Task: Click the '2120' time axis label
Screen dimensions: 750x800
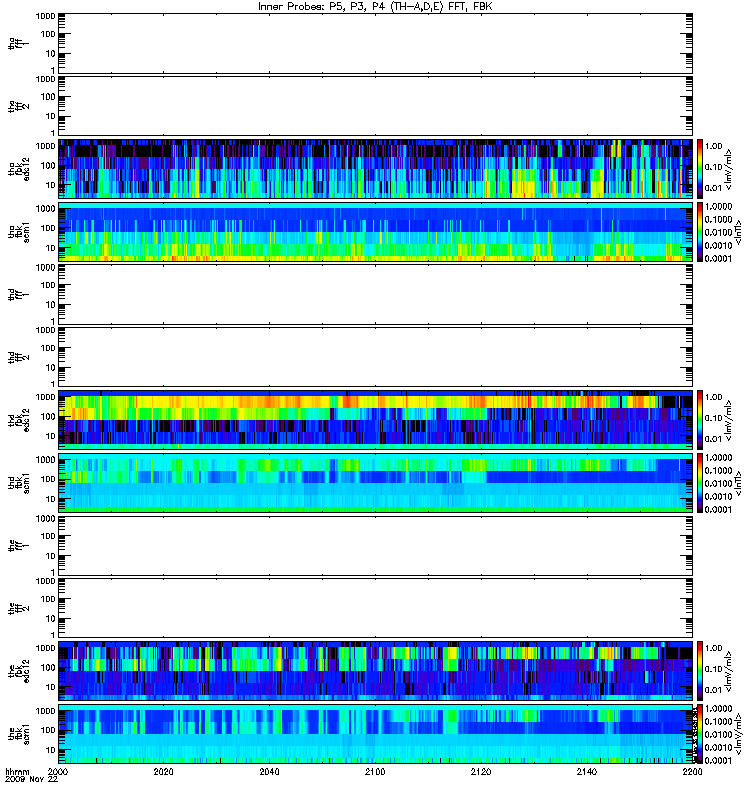Action: [481, 771]
